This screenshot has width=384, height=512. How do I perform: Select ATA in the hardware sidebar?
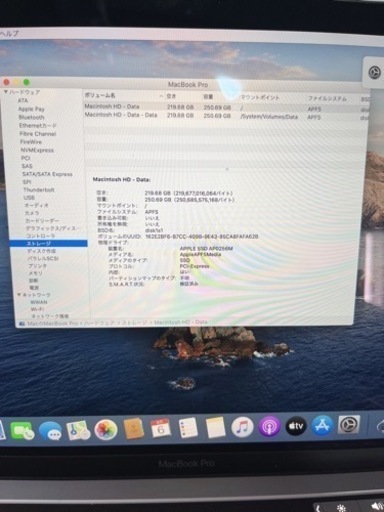coord(23,100)
